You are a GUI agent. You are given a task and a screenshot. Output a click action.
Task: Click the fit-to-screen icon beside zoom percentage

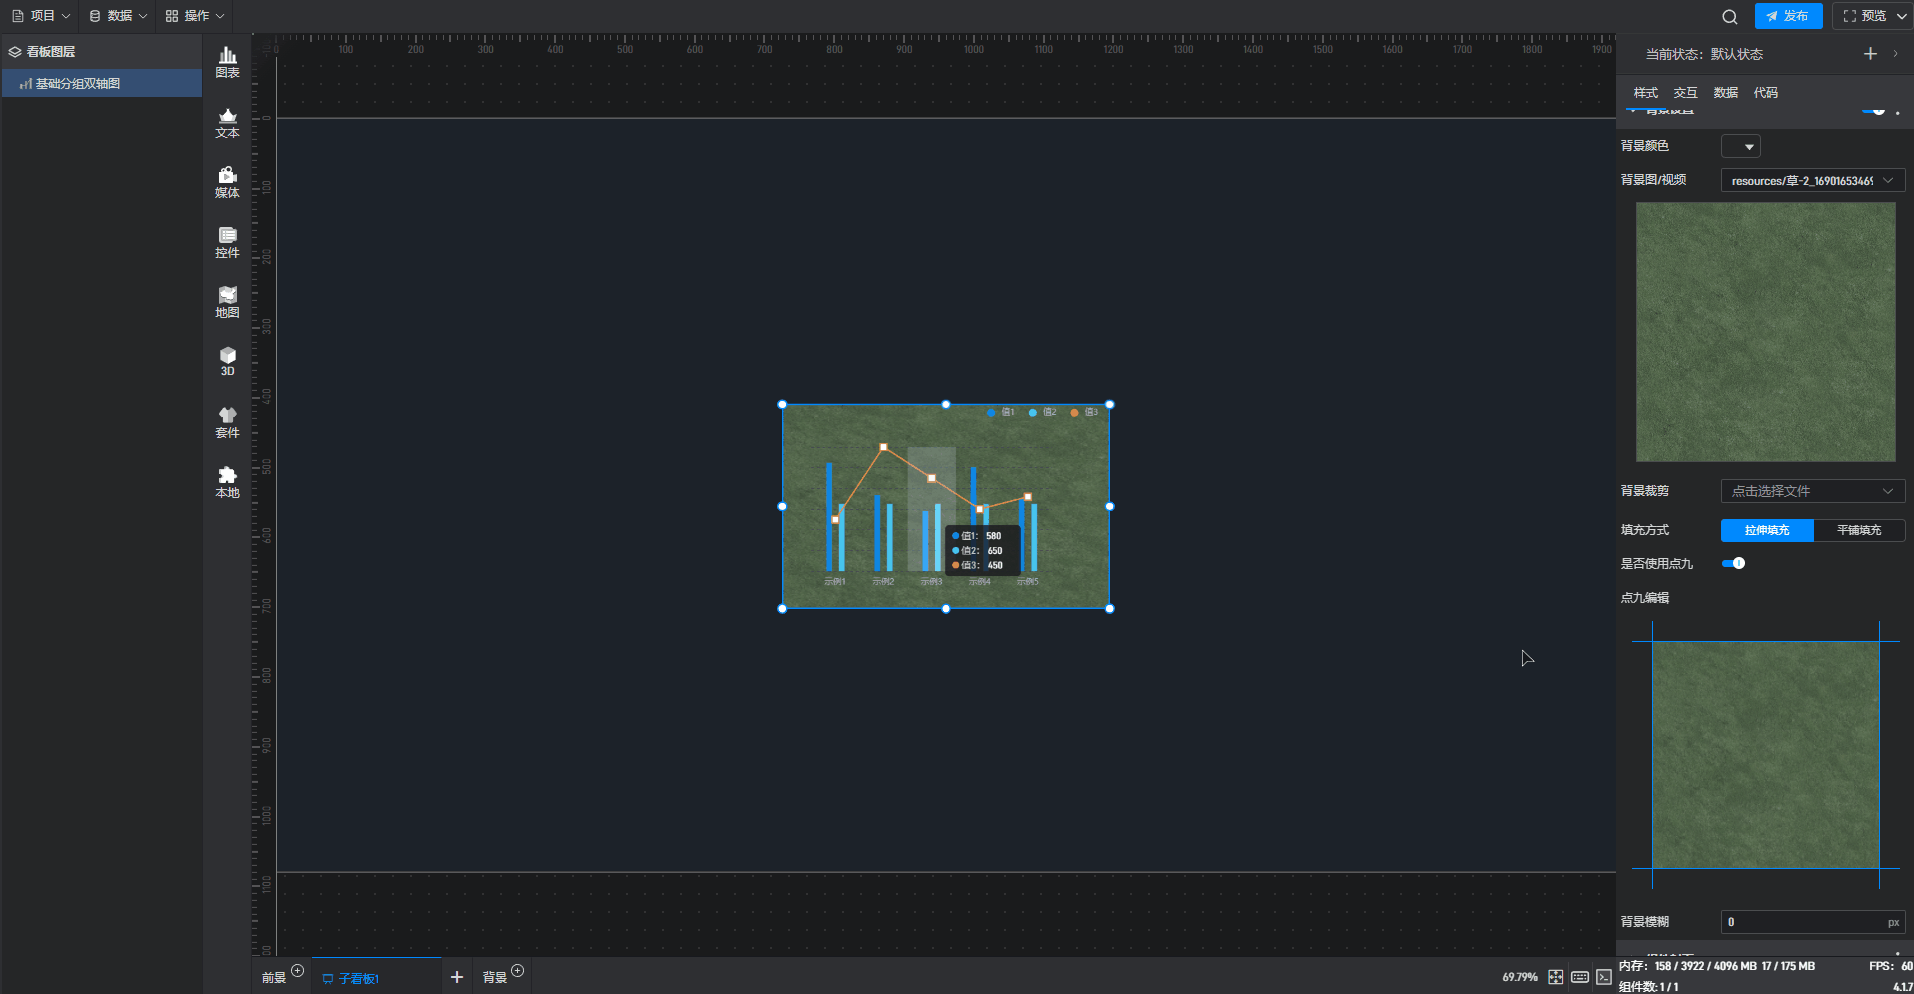point(1555,977)
